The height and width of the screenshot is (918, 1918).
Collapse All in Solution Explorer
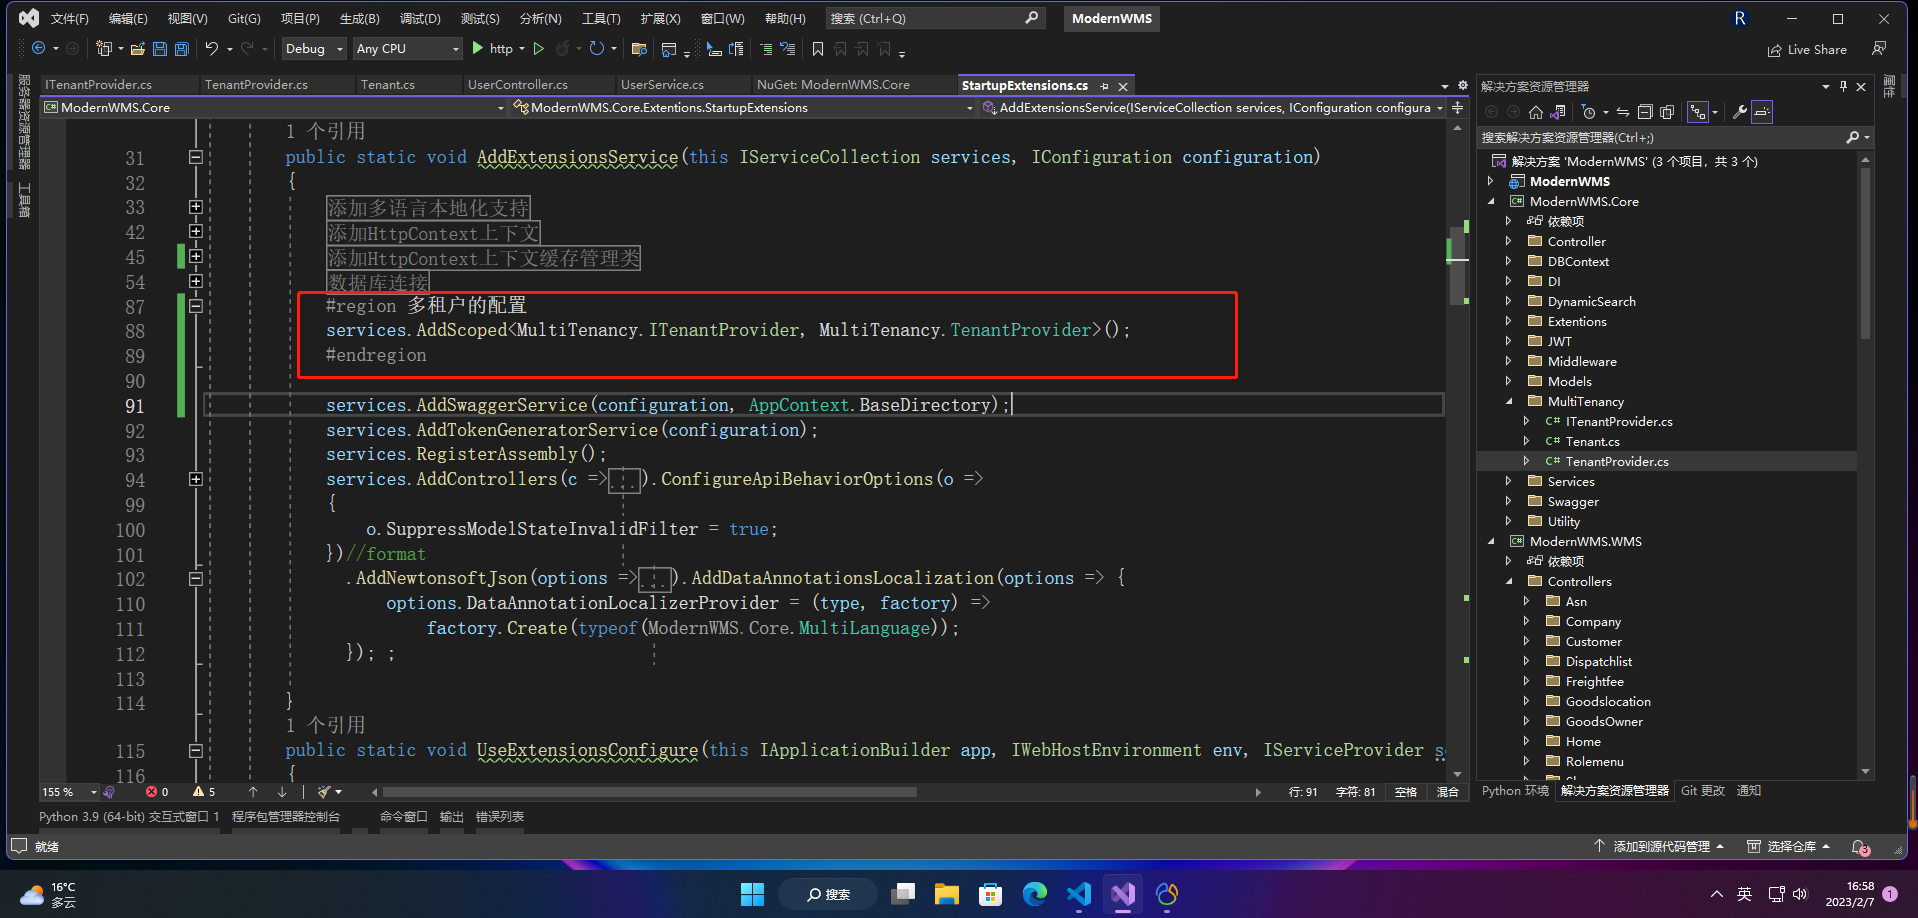1645,112
